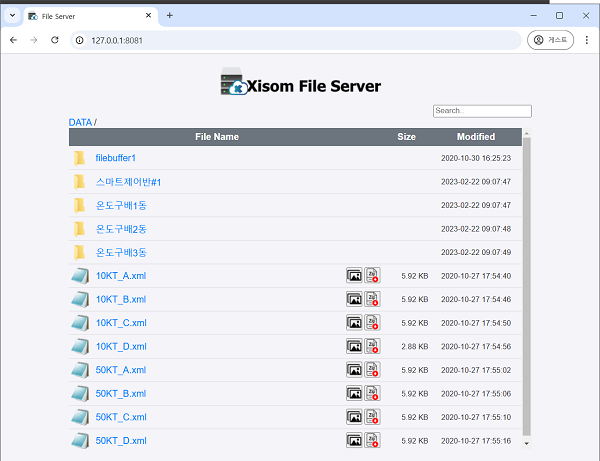Open image preview icon for 50KT_C.xml
This screenshot has width=600, height=461.
[x=354, y=417]
